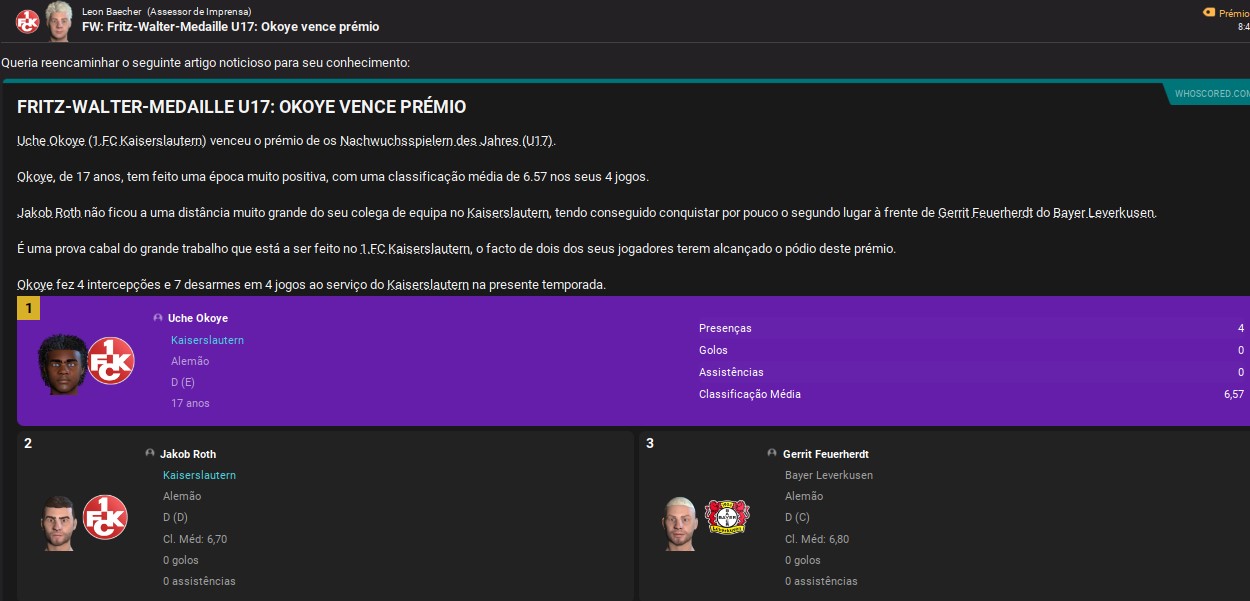Open 1.FC Kaiserslautern link in first sentence

(x=149, y=140)
